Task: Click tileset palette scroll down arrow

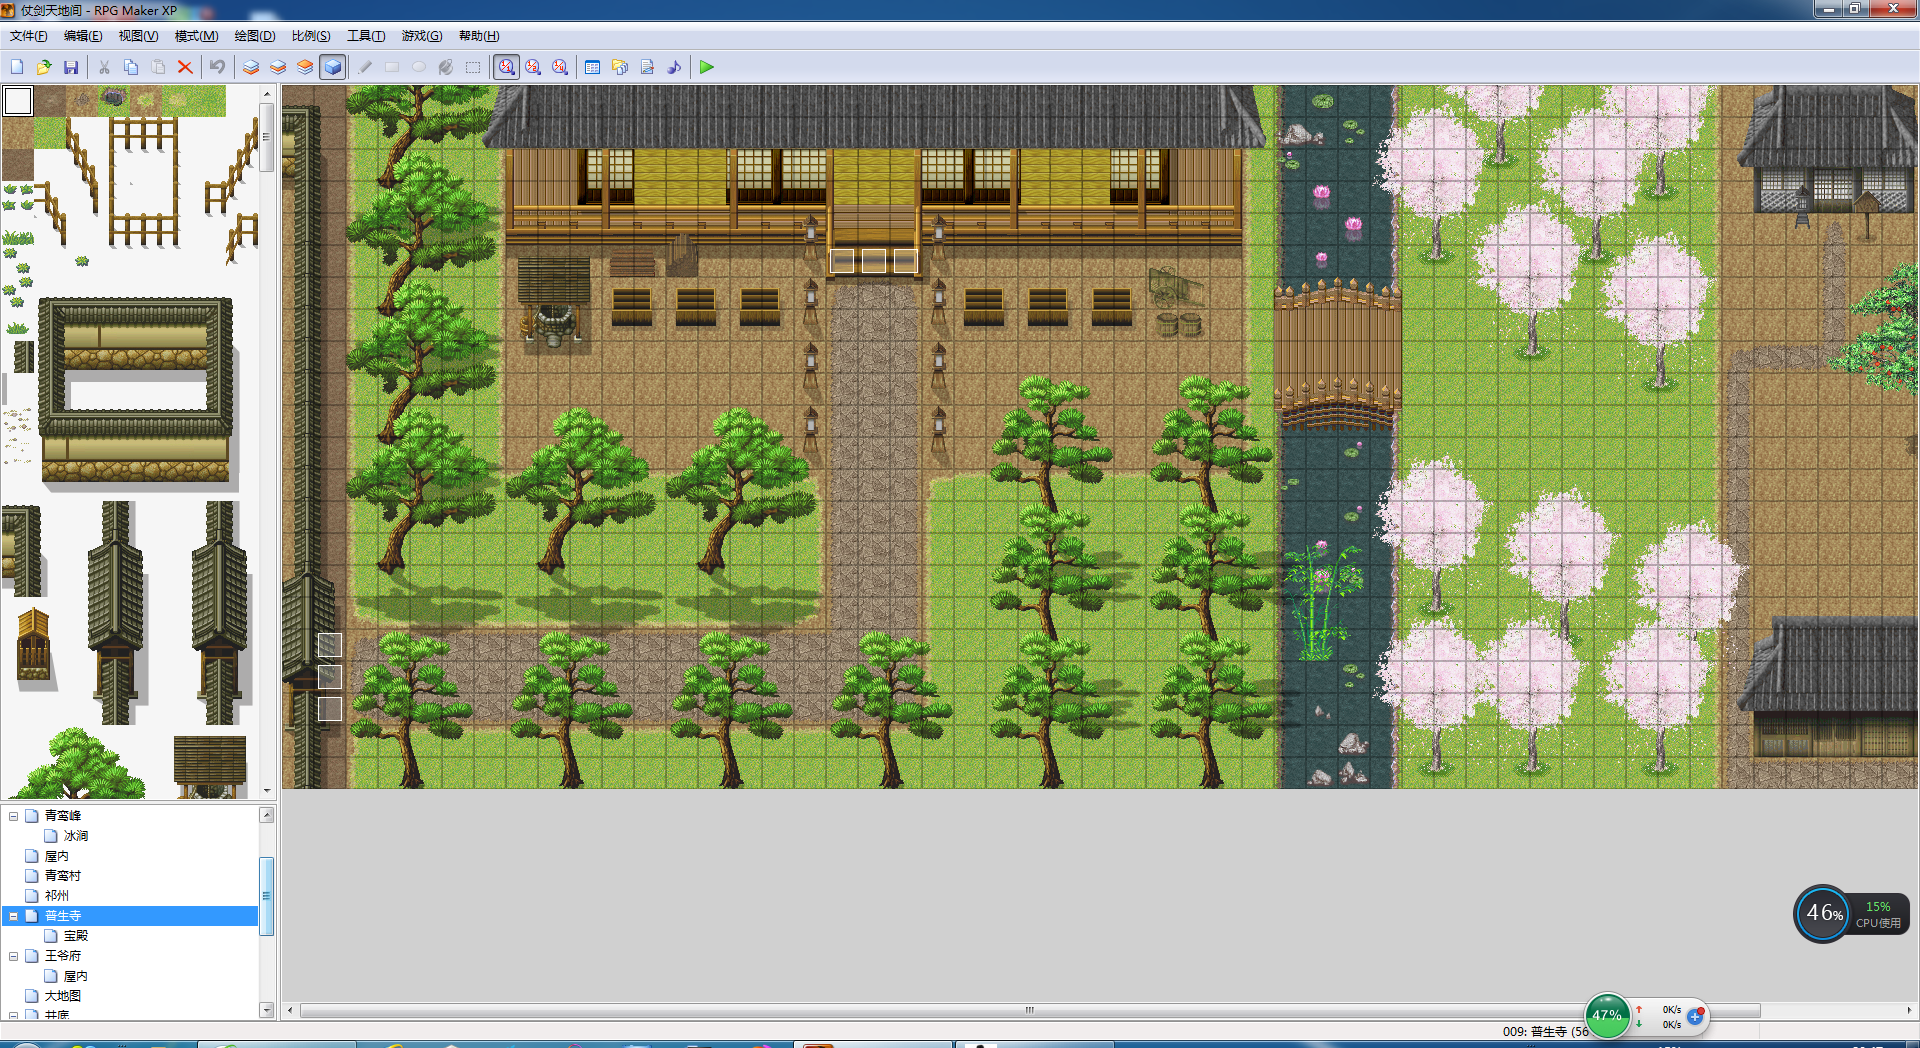Action: [x=267, y=791]
